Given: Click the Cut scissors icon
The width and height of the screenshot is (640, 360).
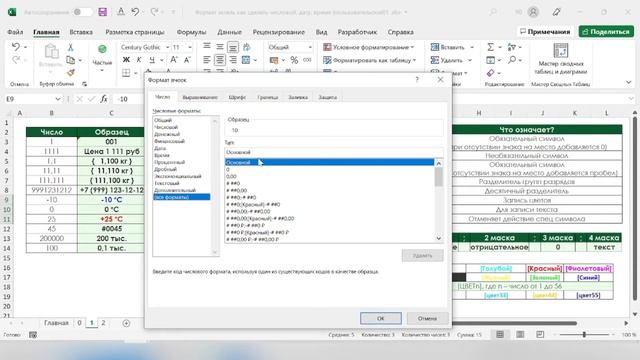Looking at the screenshot, I should tap(71, 47).
